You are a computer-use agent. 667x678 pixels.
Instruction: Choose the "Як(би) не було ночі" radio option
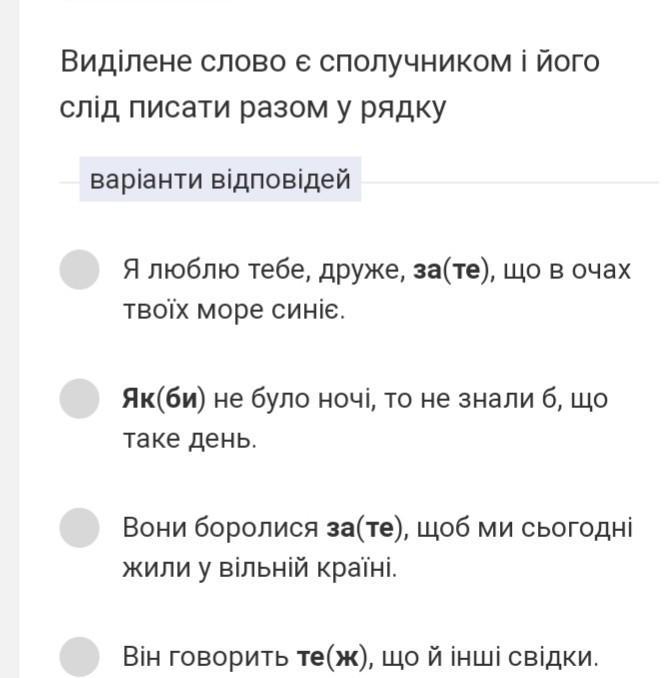click(79, 399)
